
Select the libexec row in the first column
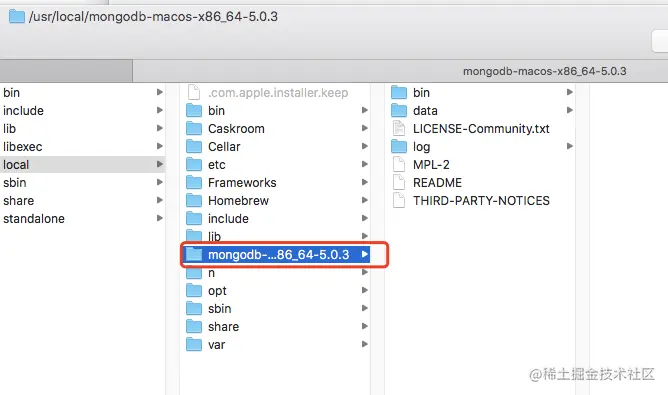83,147
